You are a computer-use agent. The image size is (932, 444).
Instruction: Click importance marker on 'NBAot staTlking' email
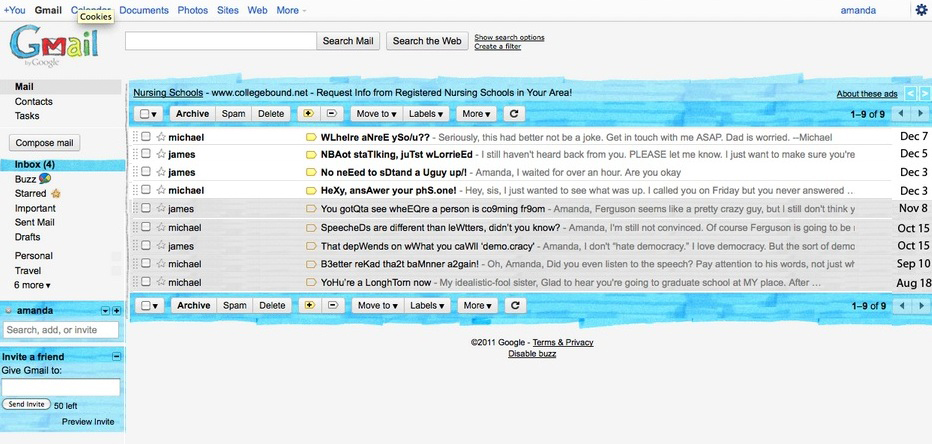[x=310, y=155]
